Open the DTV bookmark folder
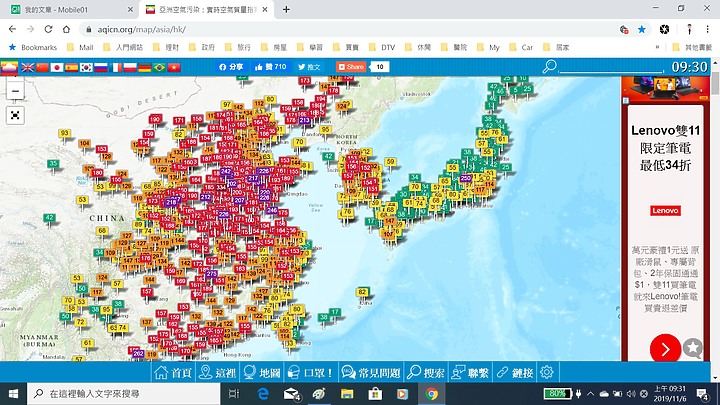Image resolution: width=720 pixels, height=405 pixels. click(382, 47)
